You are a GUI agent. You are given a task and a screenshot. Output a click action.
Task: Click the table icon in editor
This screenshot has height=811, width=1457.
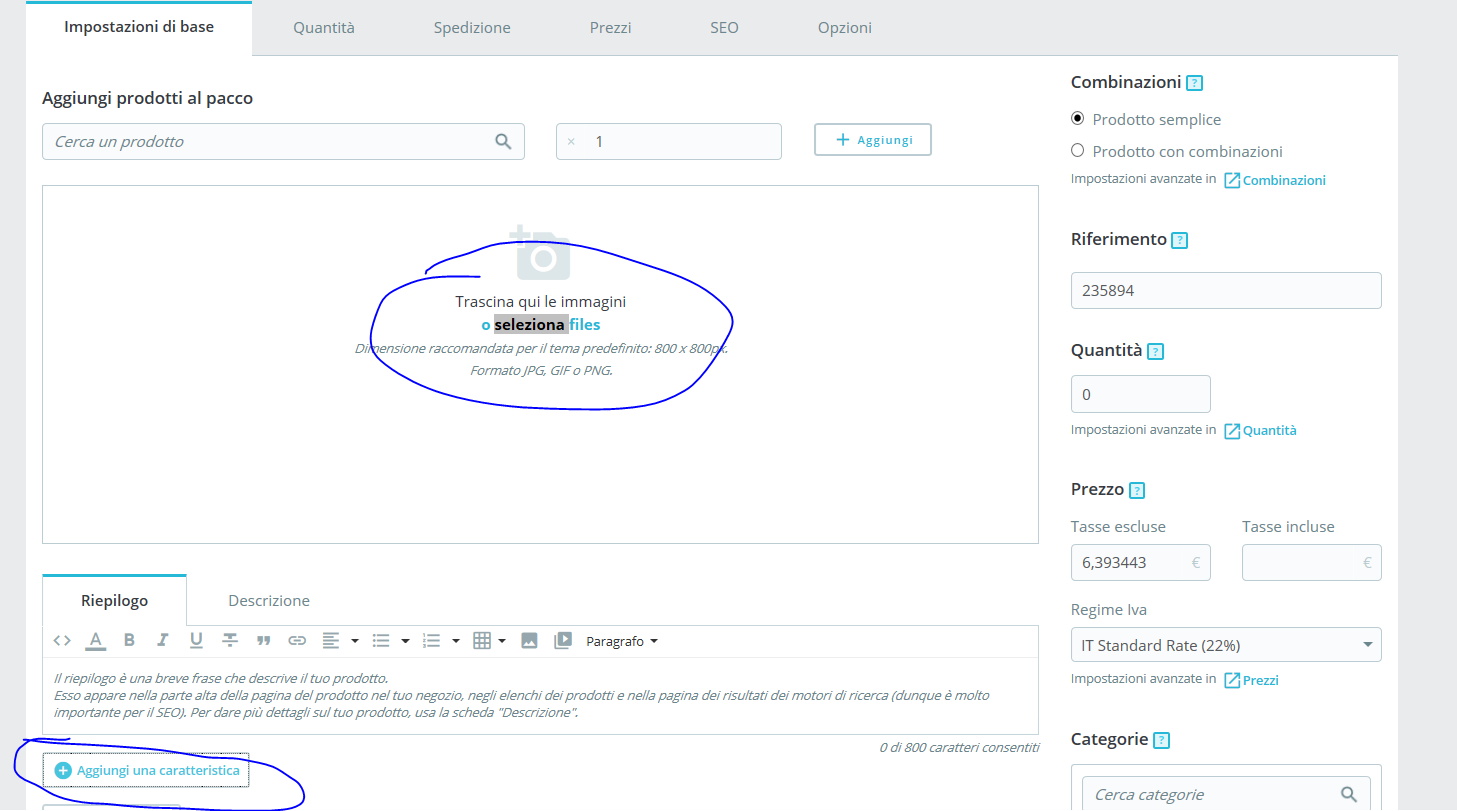coord(482,641)
